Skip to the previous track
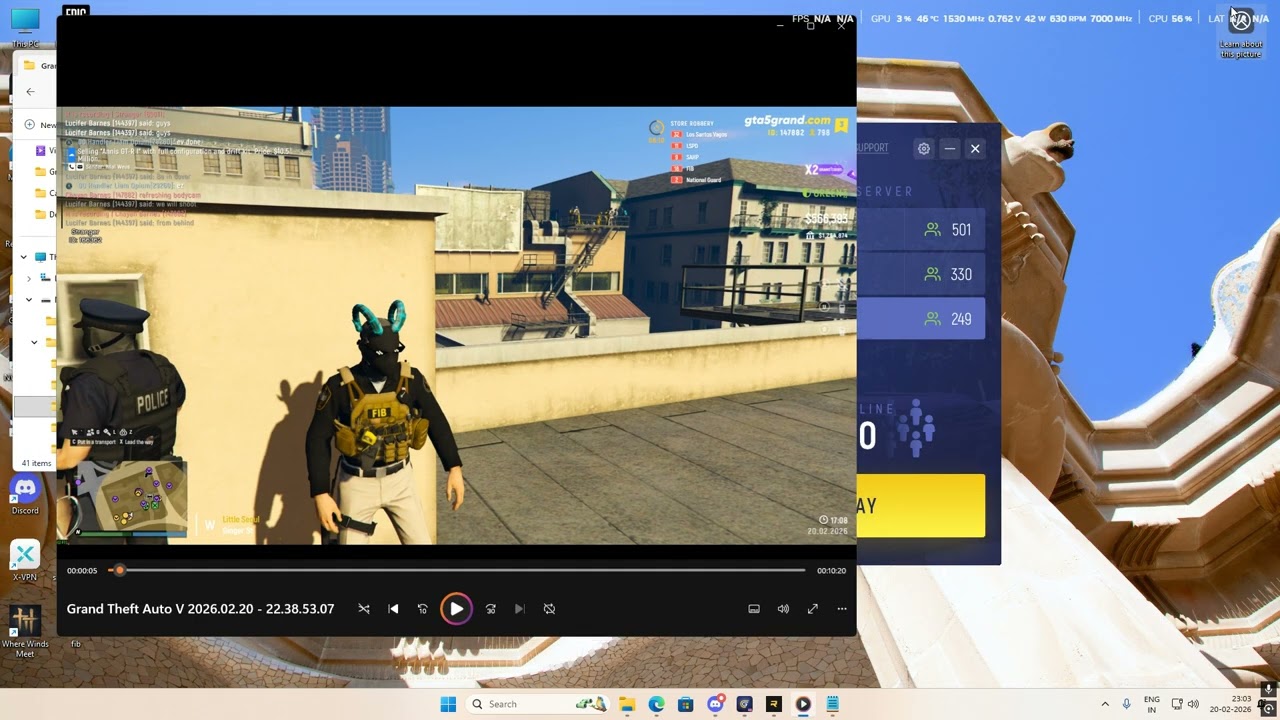Viewport: 1280px width, 720px height. (393, 609)
